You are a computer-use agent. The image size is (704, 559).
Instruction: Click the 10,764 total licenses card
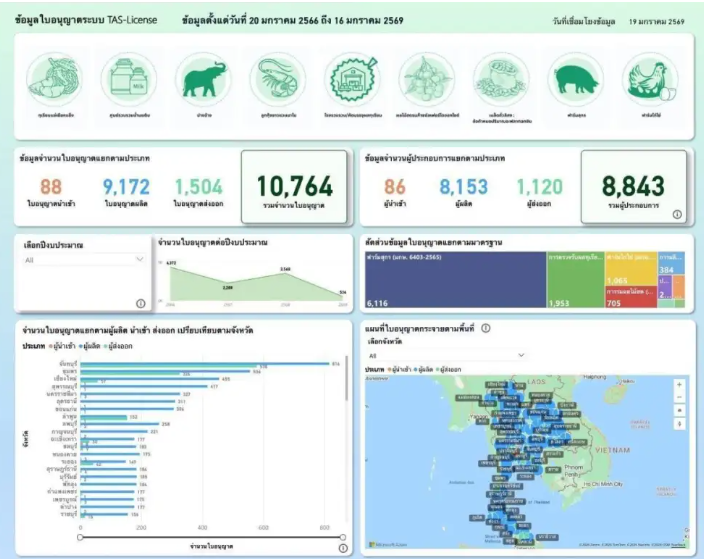click(295, 188)
